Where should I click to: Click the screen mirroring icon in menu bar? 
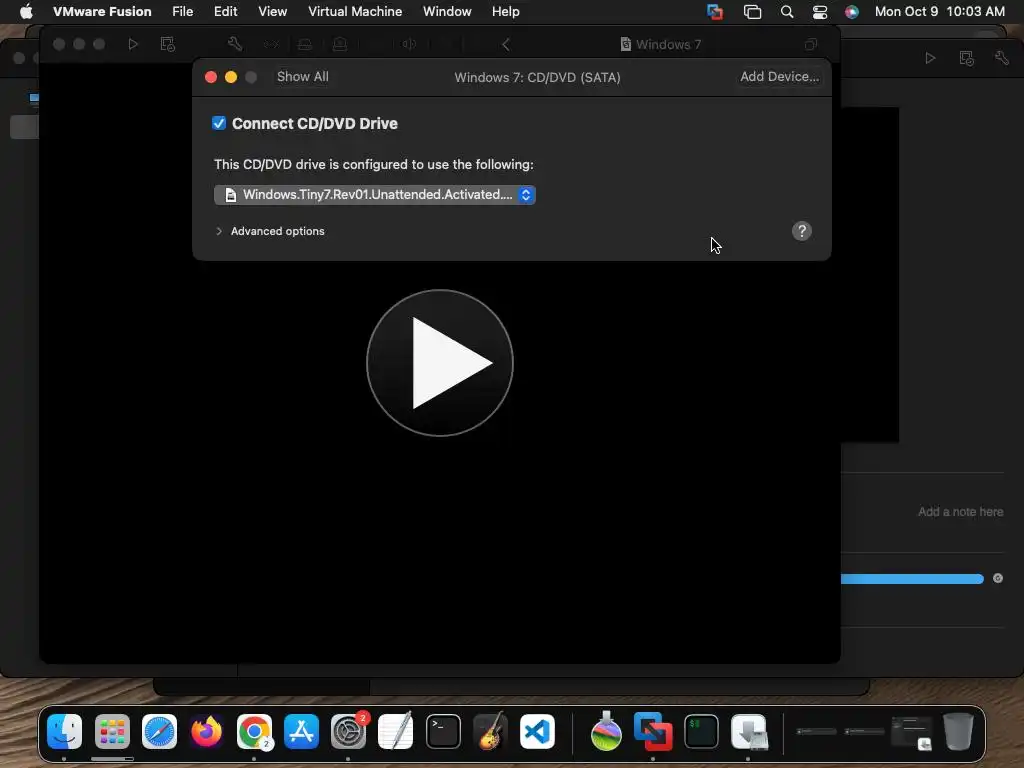pyautogui.click(x=752, y=12)
